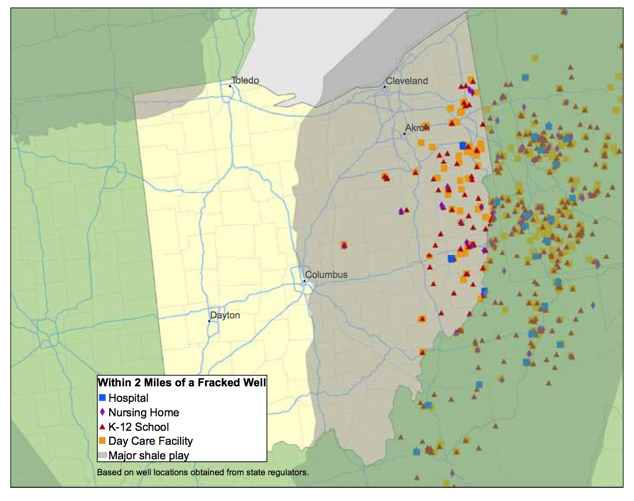Viewport: 634px width, 501px height.
Task: Click the Cleveland city dot marker
Action: click(x=385, y=87)
